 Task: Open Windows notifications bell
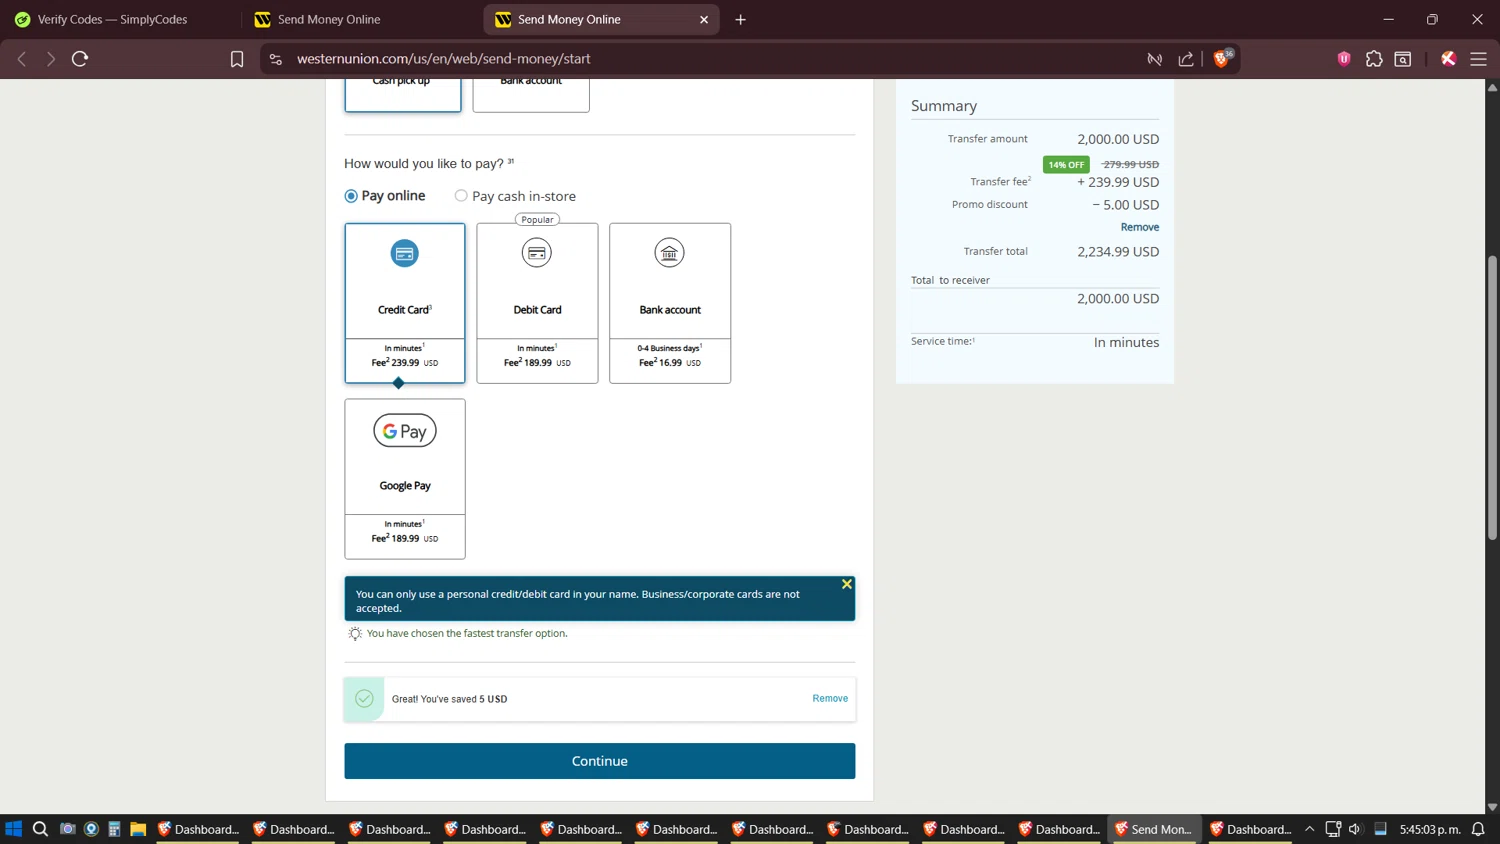[1478, 829]
